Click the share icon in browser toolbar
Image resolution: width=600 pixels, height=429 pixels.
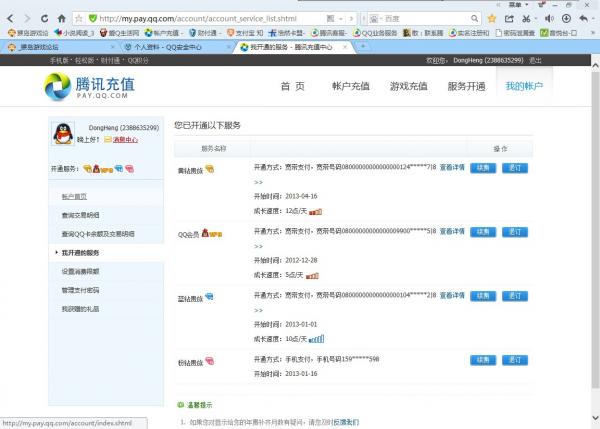coord(509,18)
